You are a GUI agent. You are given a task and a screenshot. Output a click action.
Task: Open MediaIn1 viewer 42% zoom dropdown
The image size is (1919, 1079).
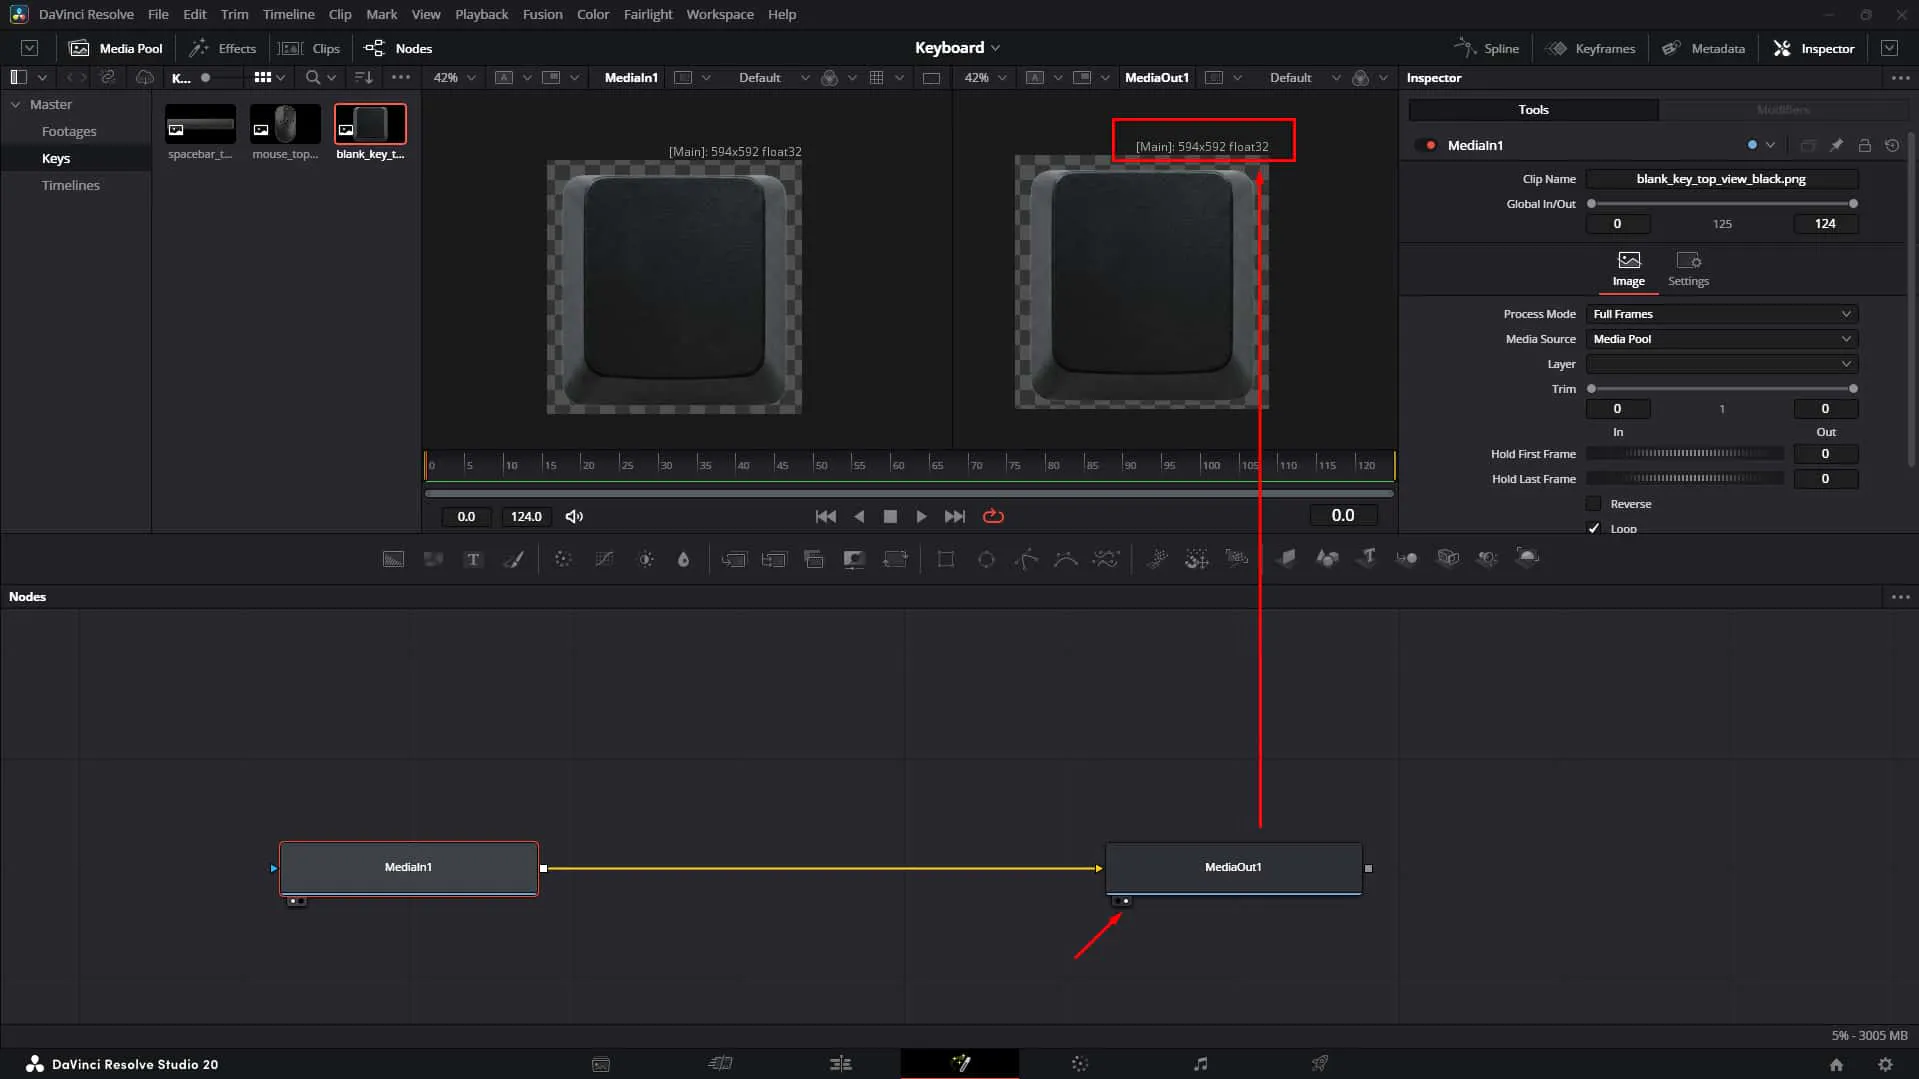click(x=455, y=77)
